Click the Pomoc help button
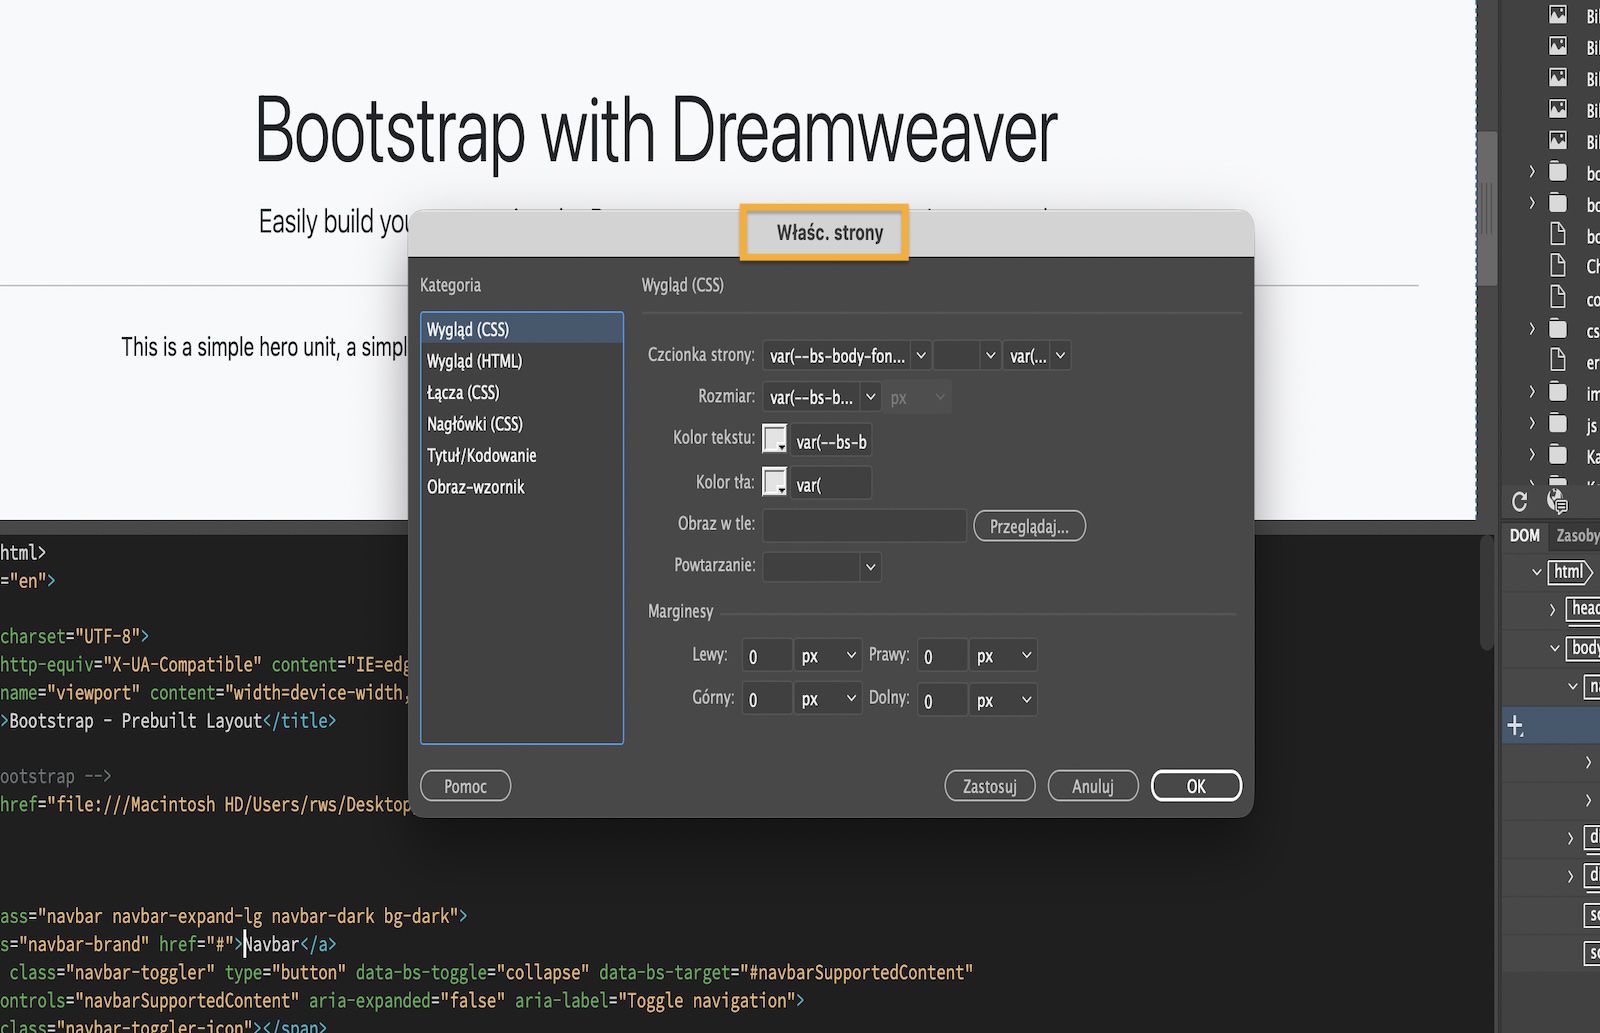This screenshot has height=1033, width=1600. pyautogui.click(x=466, y=786)
